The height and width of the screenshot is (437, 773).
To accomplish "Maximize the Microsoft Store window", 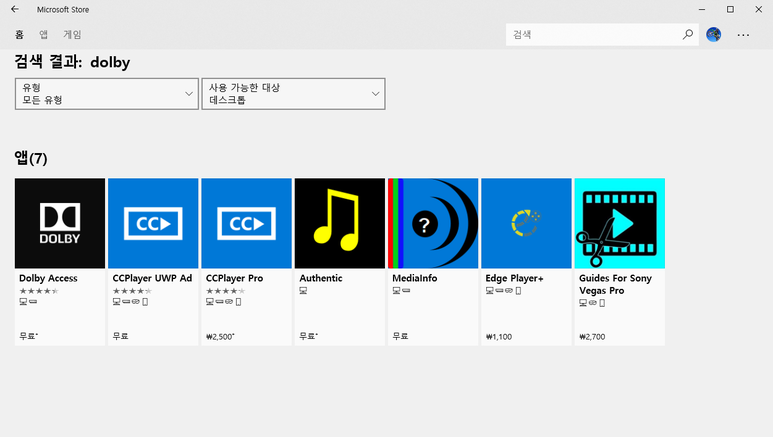I will tap(730, 9).
